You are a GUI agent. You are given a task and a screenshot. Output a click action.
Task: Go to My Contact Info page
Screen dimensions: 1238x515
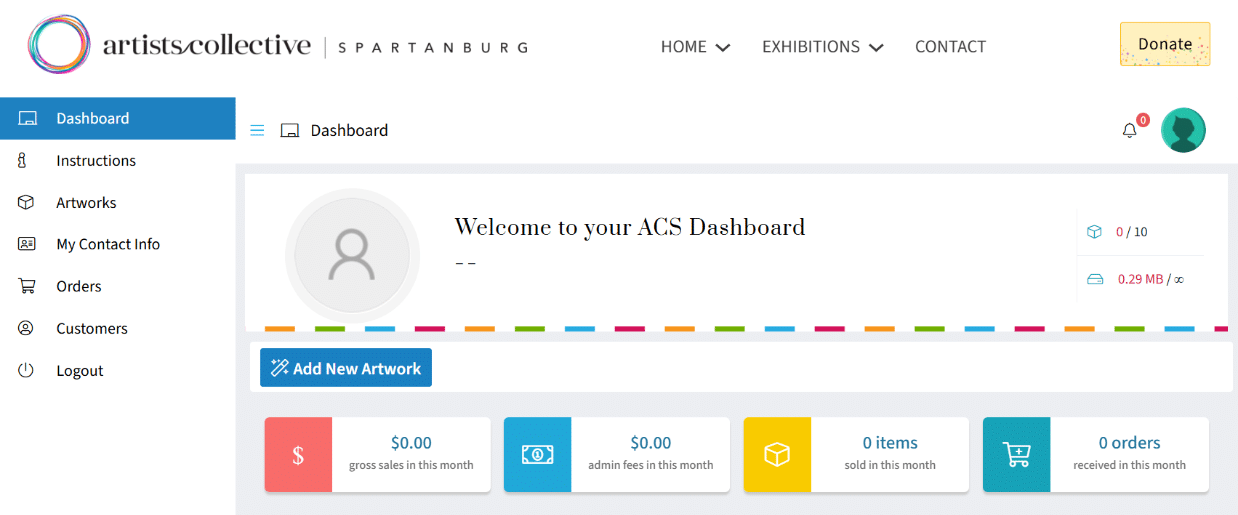[x=108, y=245]
